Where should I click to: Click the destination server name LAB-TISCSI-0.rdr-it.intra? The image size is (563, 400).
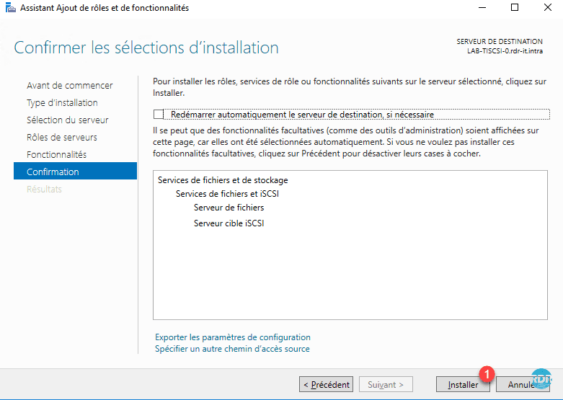coord(505,51)
